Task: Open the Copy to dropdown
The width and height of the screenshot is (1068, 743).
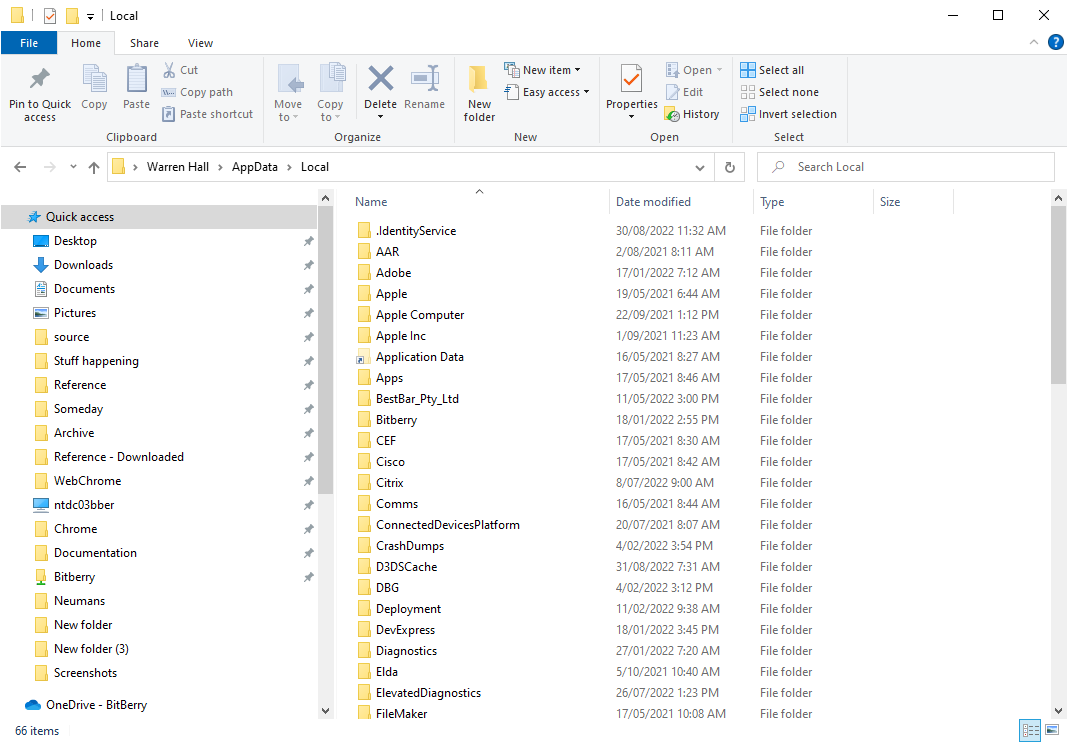Action: click(x=330, y=94)
